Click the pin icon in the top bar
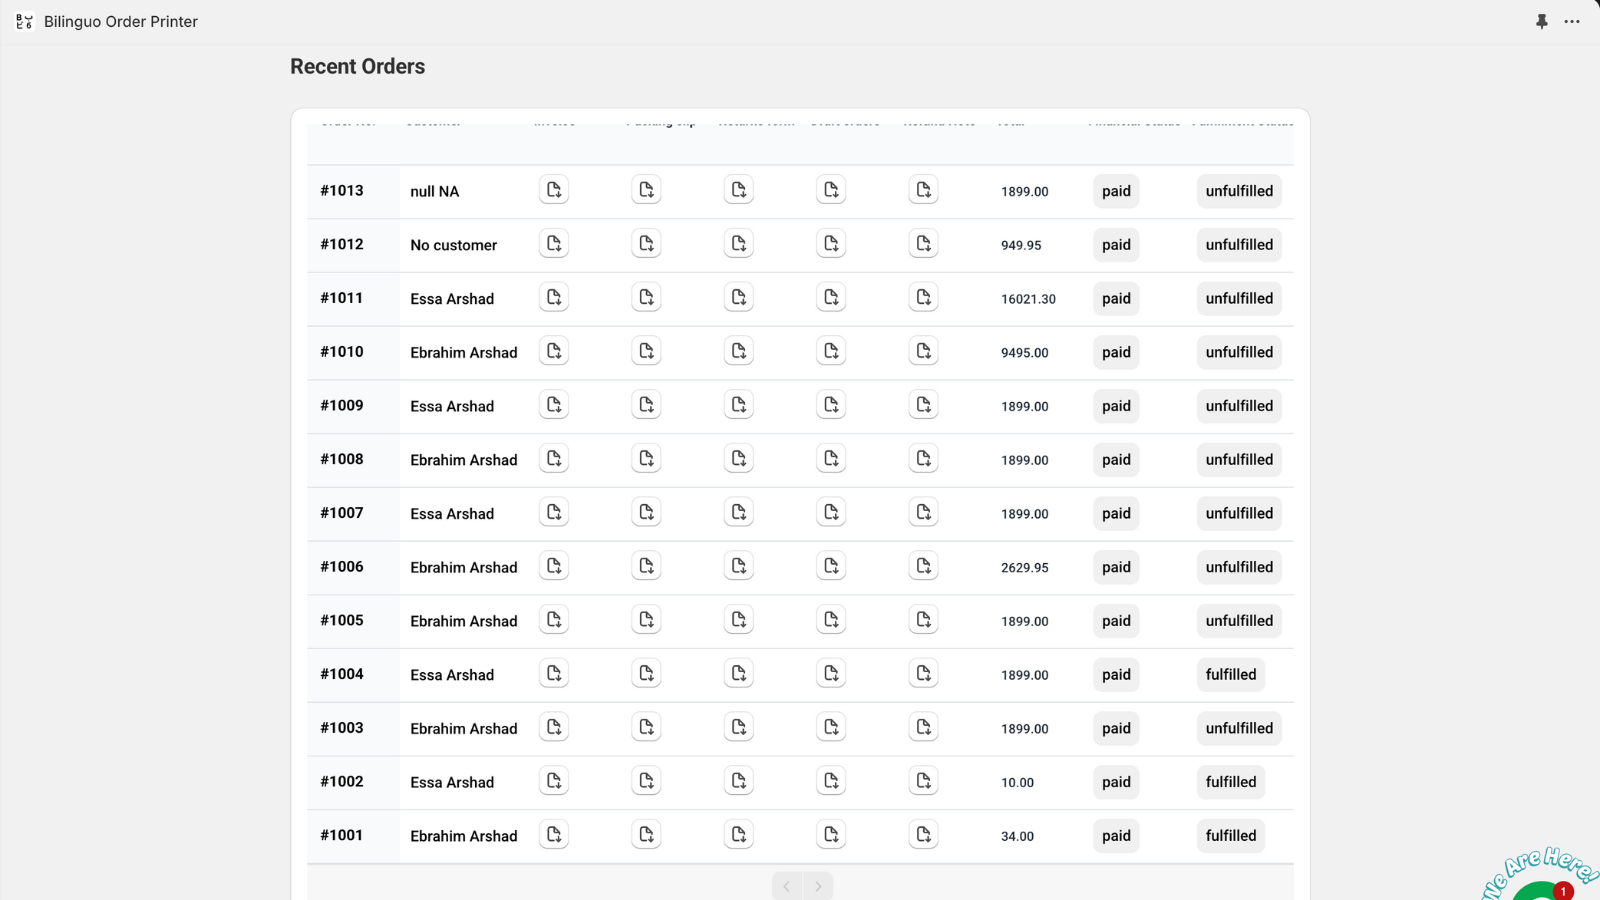Image resolution: width=1600 pixels, height=900 pixels. [1541, 21]
